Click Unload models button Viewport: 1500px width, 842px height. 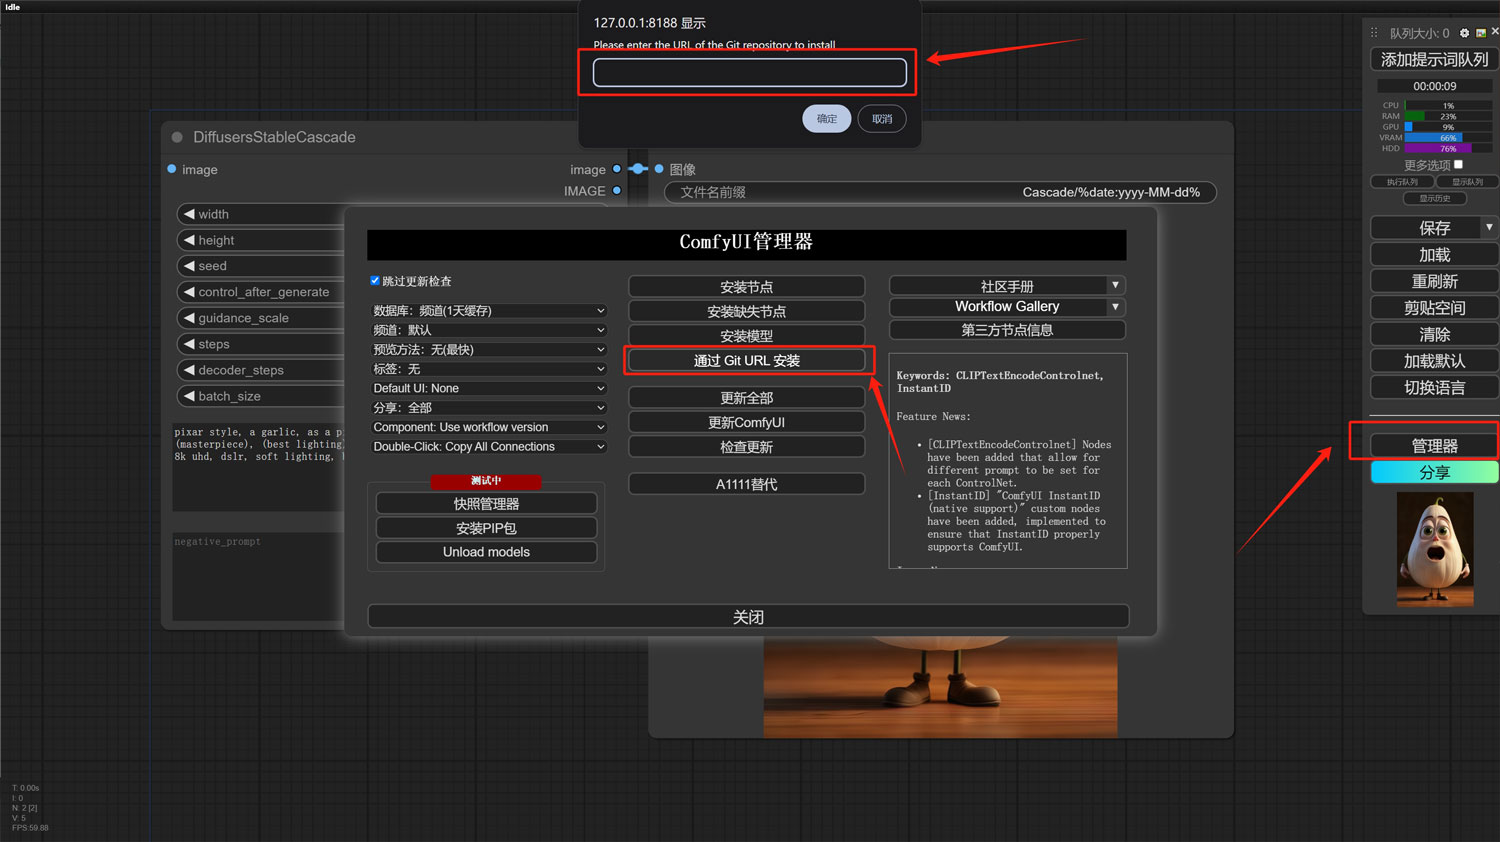487,552
